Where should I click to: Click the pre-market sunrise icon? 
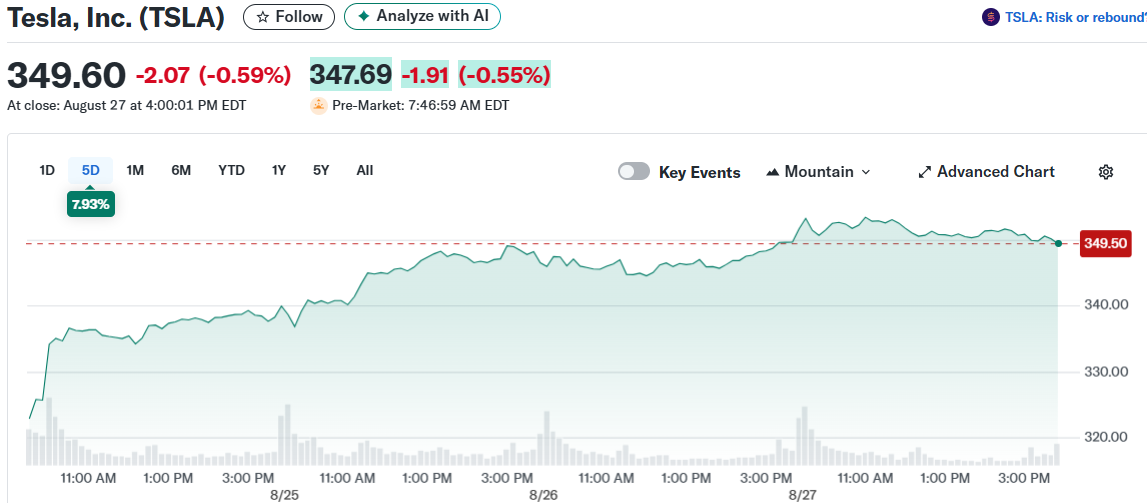click(318, 105)
